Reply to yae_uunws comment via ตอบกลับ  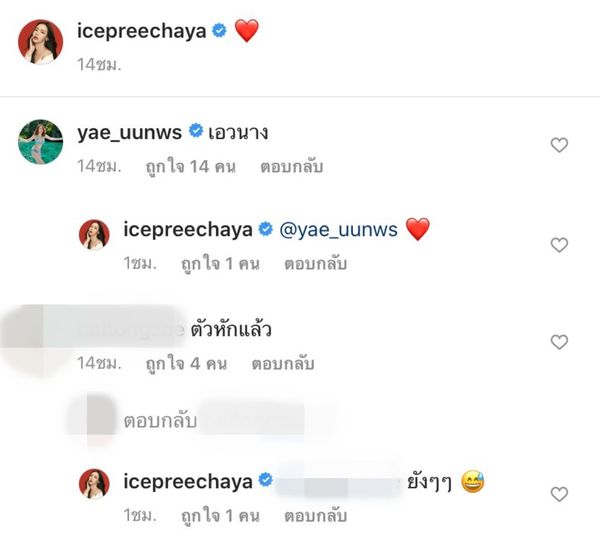(x=292, y=167)
